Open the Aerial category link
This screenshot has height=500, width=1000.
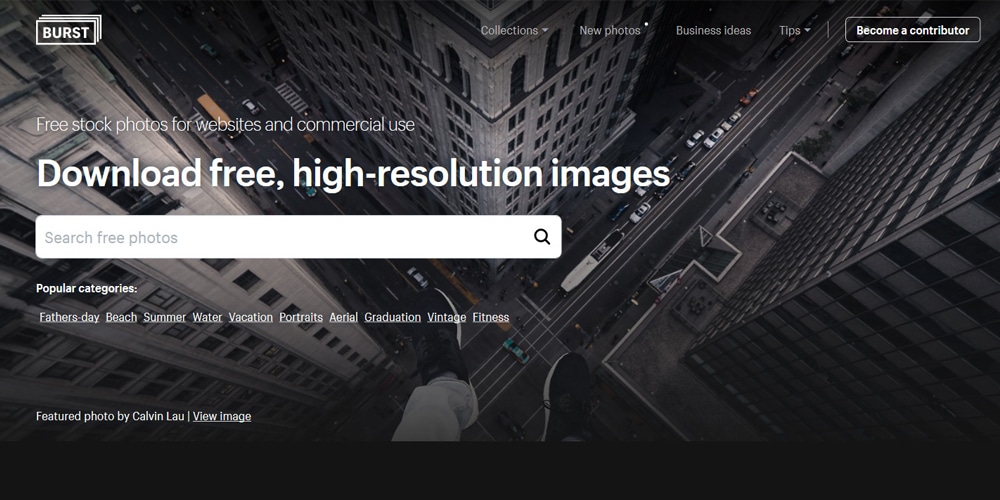tap(344, 317)
